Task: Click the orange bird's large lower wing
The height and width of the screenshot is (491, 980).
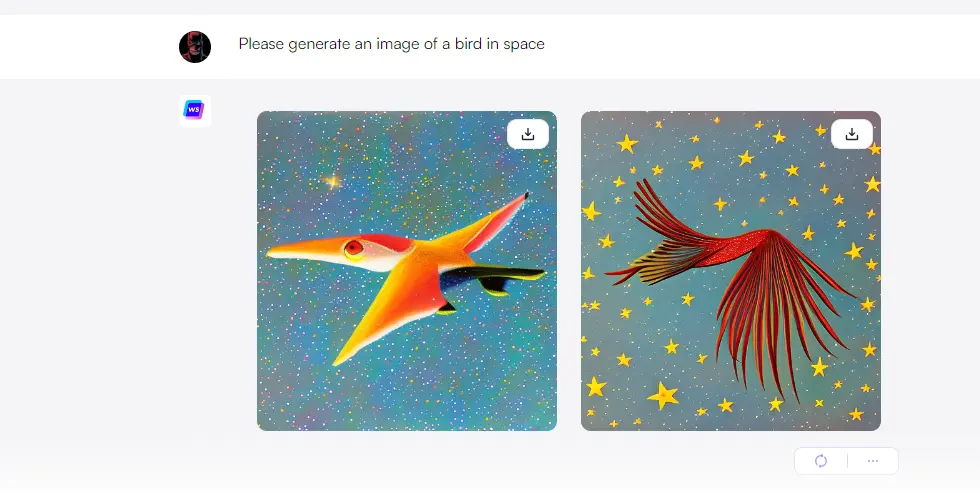Action: [x=391, y=306]
